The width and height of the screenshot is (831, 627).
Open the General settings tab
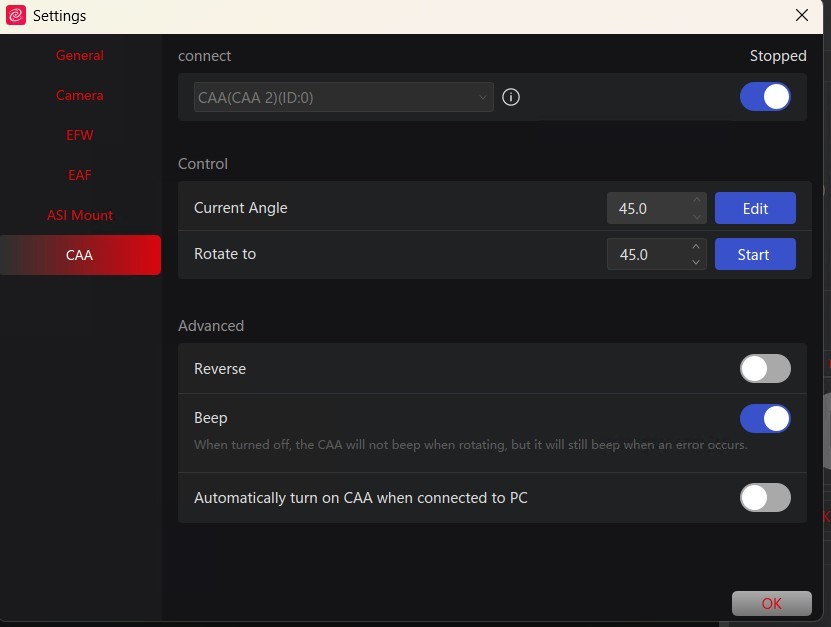click(80, 55)
